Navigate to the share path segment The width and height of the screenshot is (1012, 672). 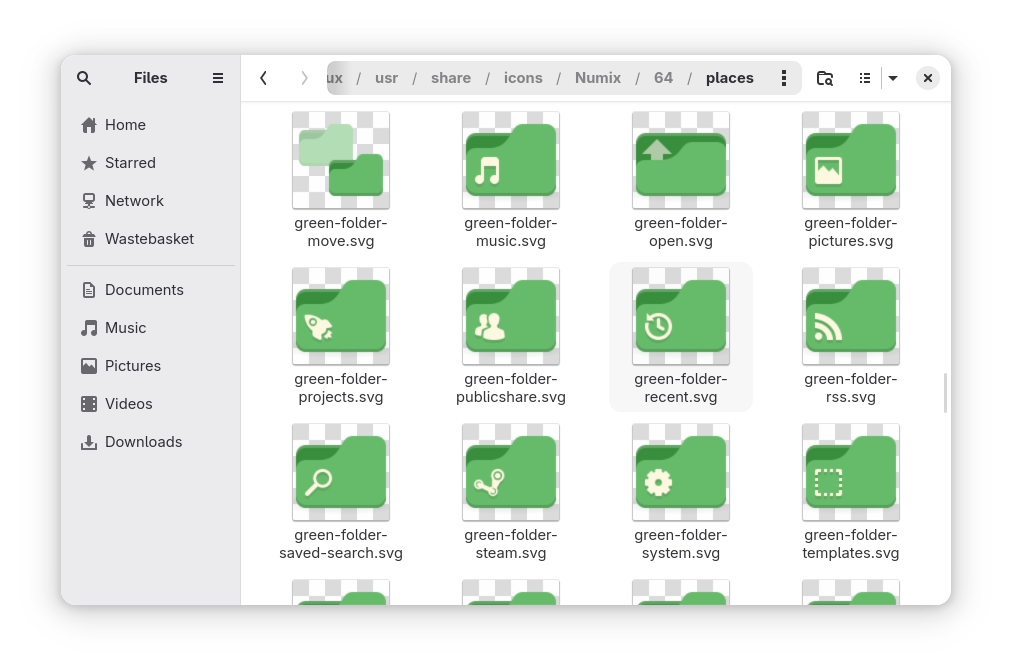tap(451, 78)
